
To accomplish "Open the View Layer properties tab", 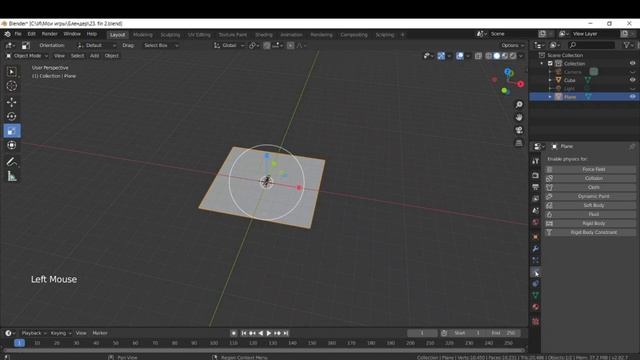I will 536,199.
